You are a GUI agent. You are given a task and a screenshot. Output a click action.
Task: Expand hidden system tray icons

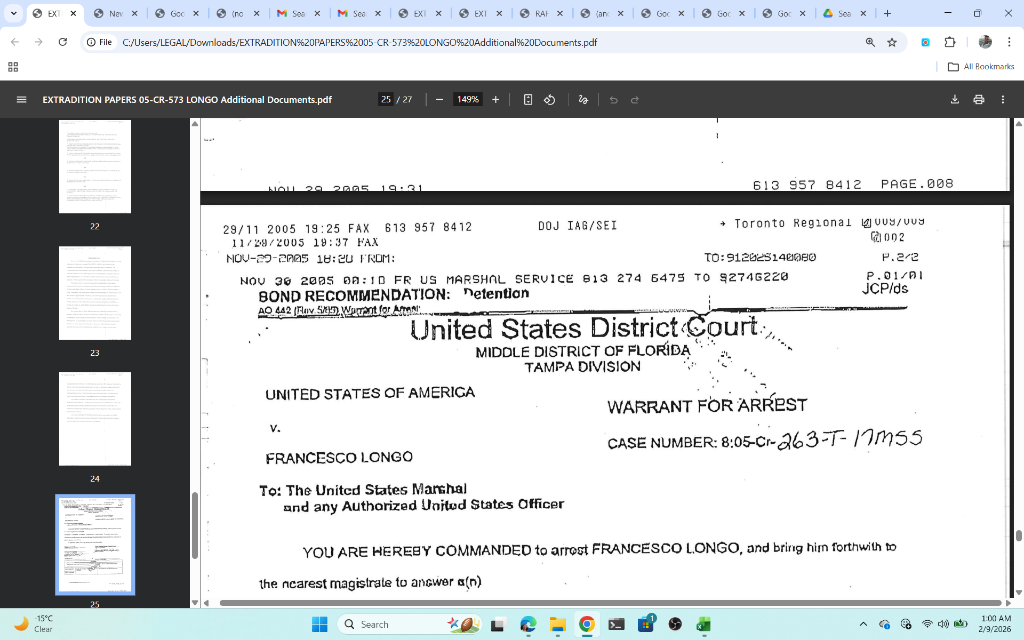(x=862, y=624)
